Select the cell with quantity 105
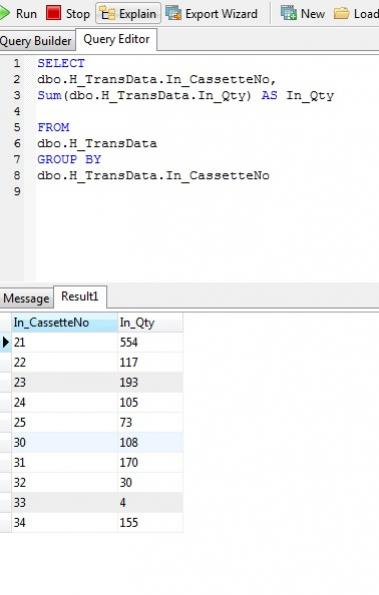The width and height of the screenshot is (379, 595). point(150,403)
